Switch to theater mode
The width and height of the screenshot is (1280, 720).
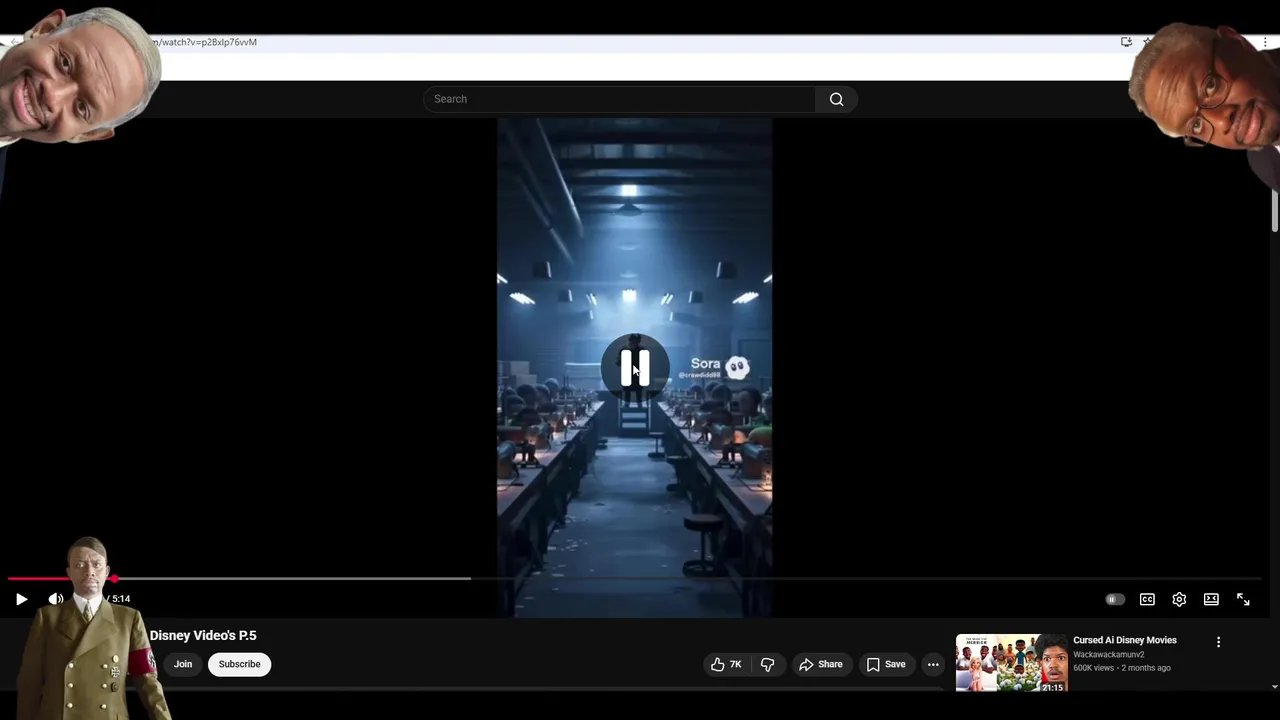[1211, 599]
